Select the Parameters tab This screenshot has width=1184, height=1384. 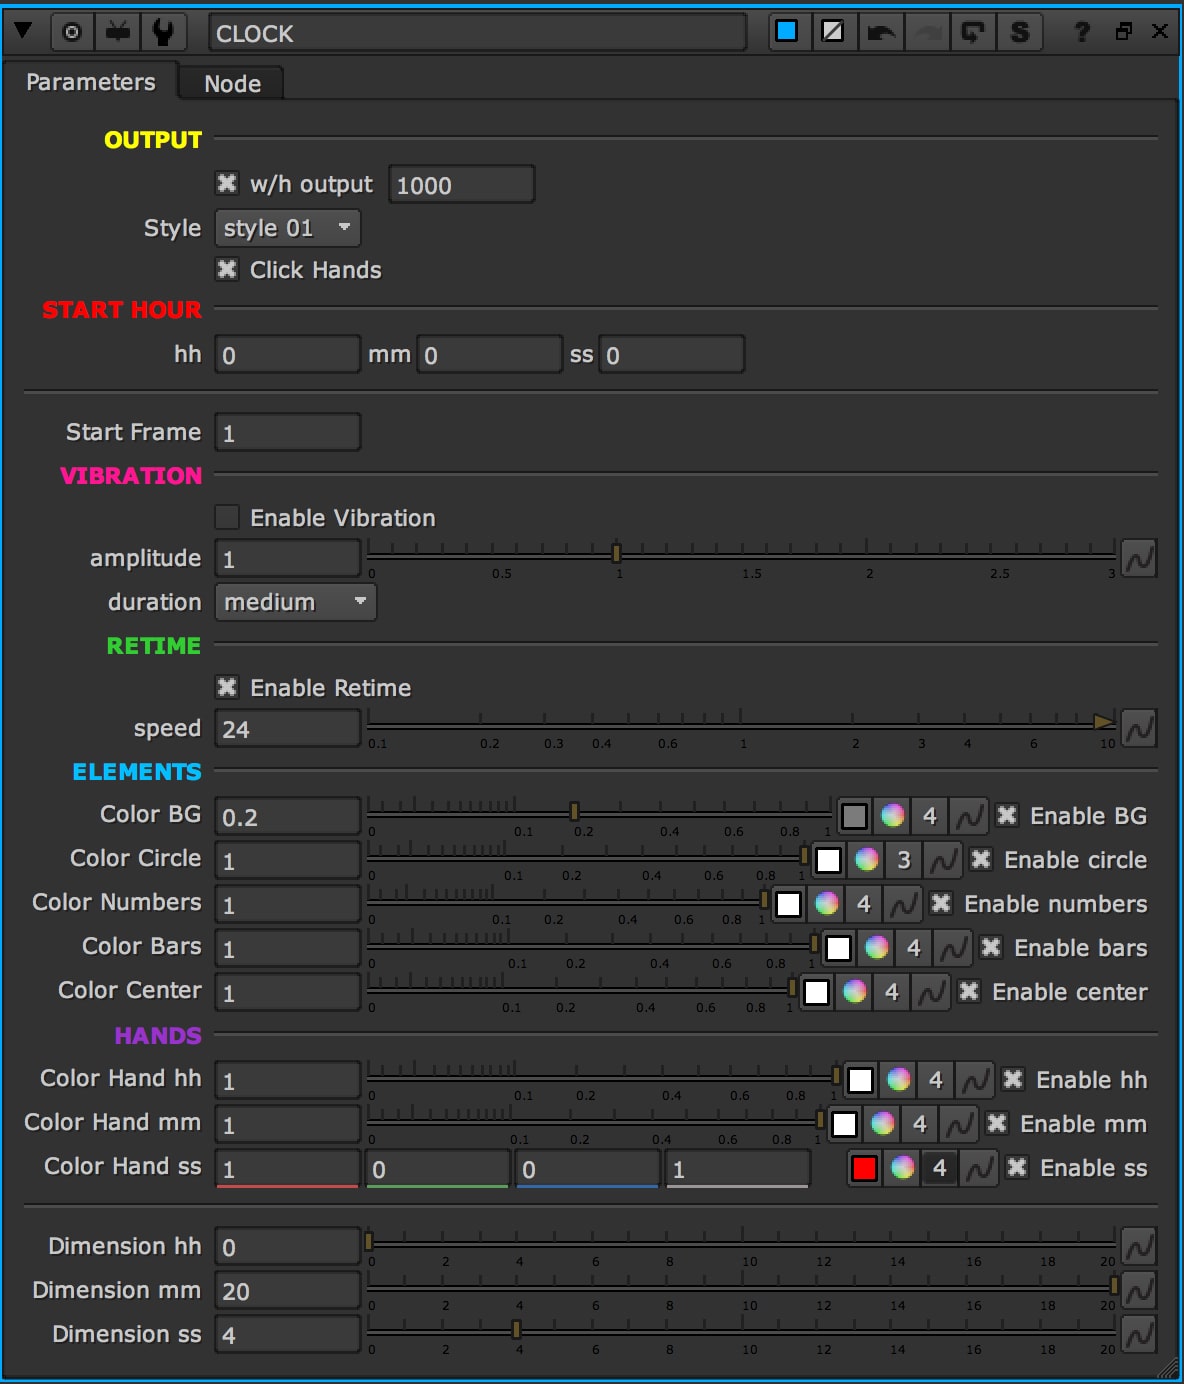click(x=90, y=82)
